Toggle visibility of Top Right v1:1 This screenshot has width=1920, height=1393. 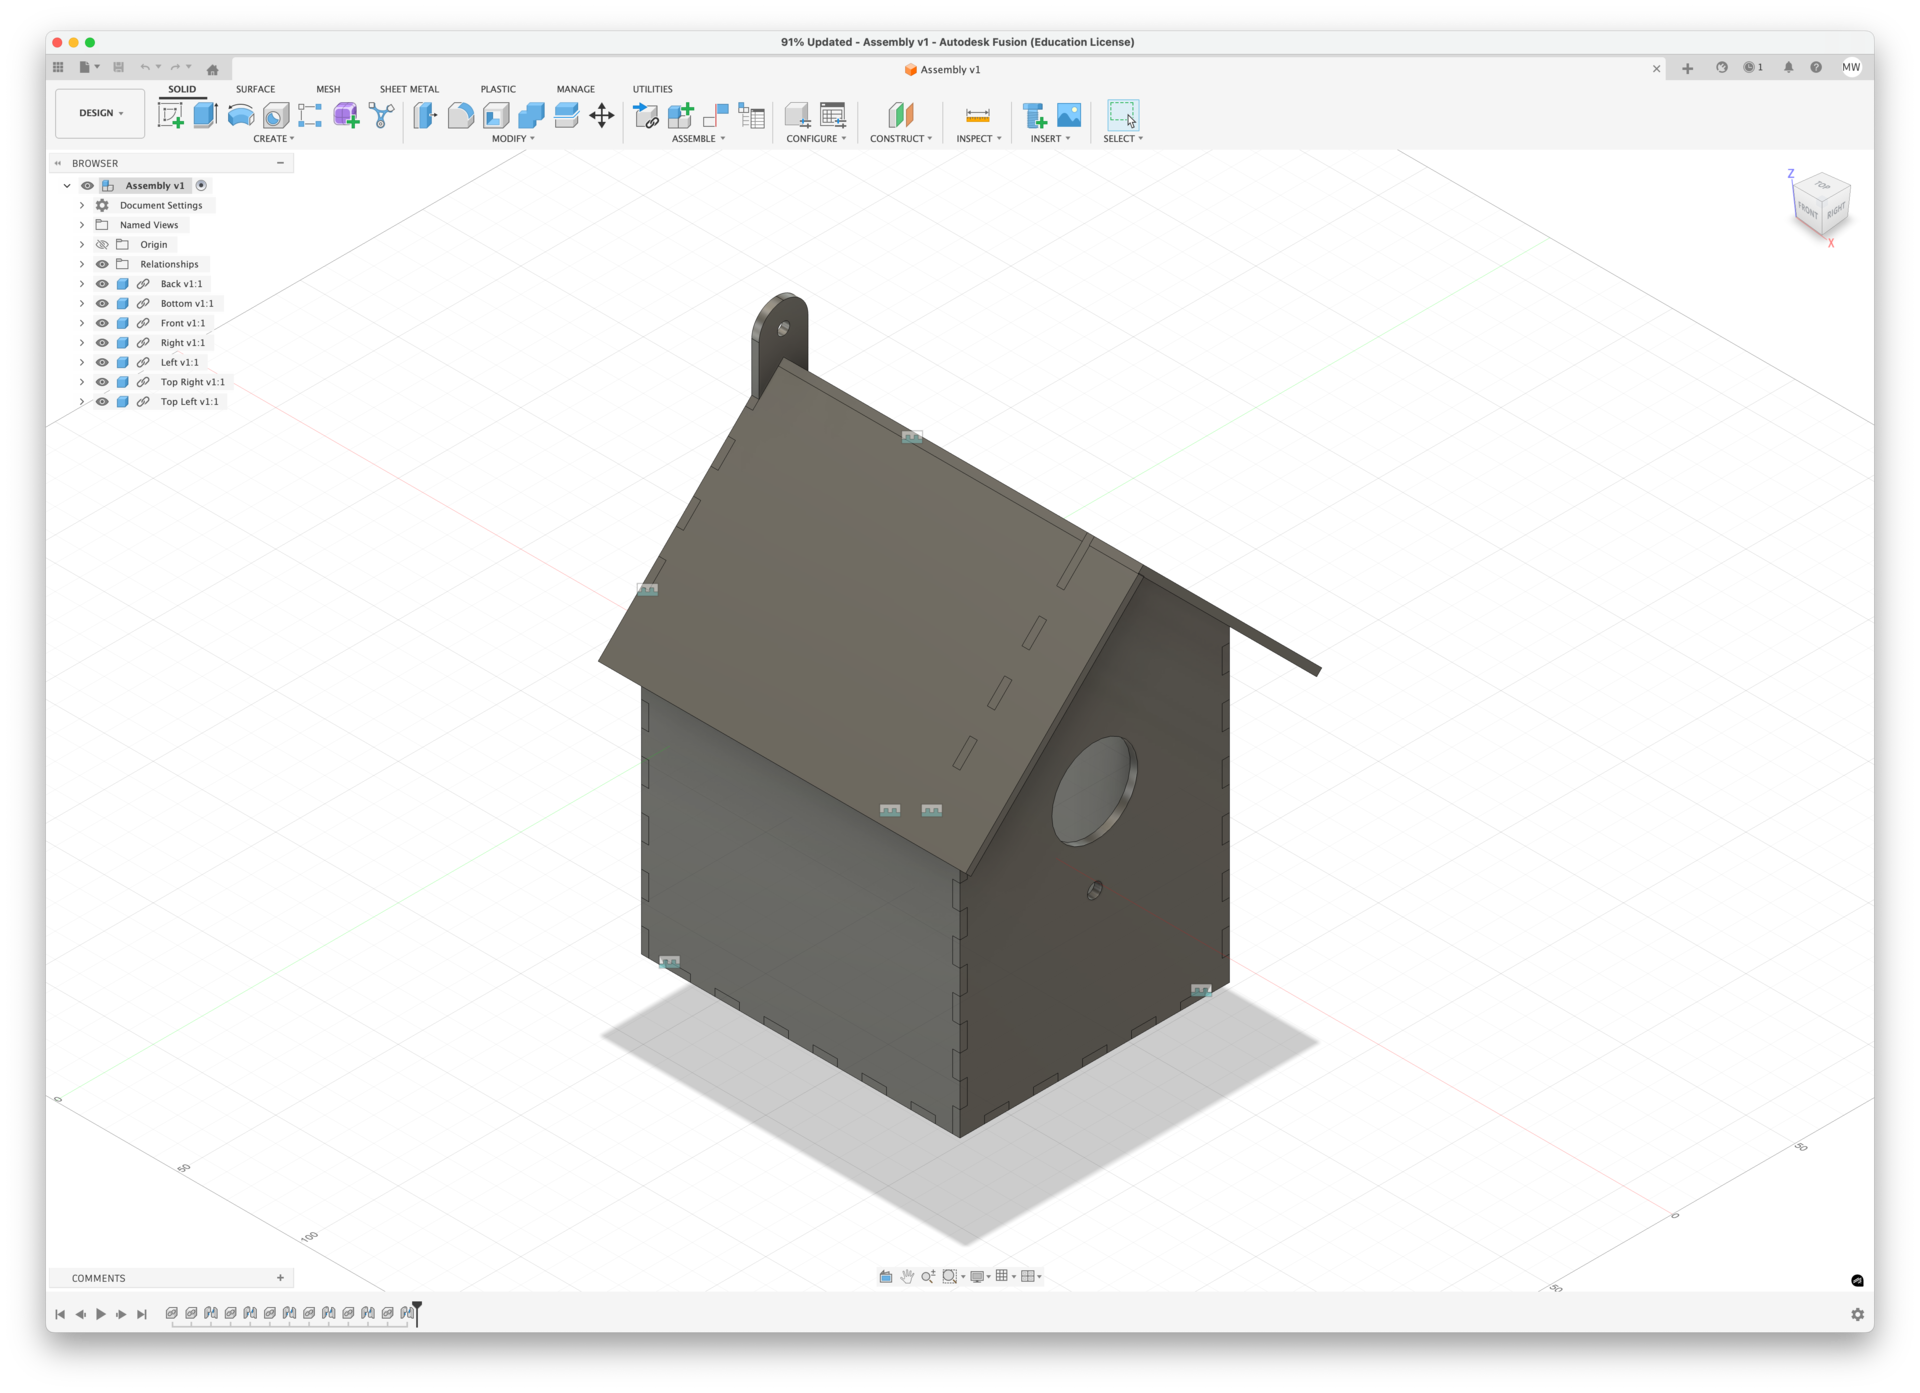pyautogui.click(x=102, y=382)
